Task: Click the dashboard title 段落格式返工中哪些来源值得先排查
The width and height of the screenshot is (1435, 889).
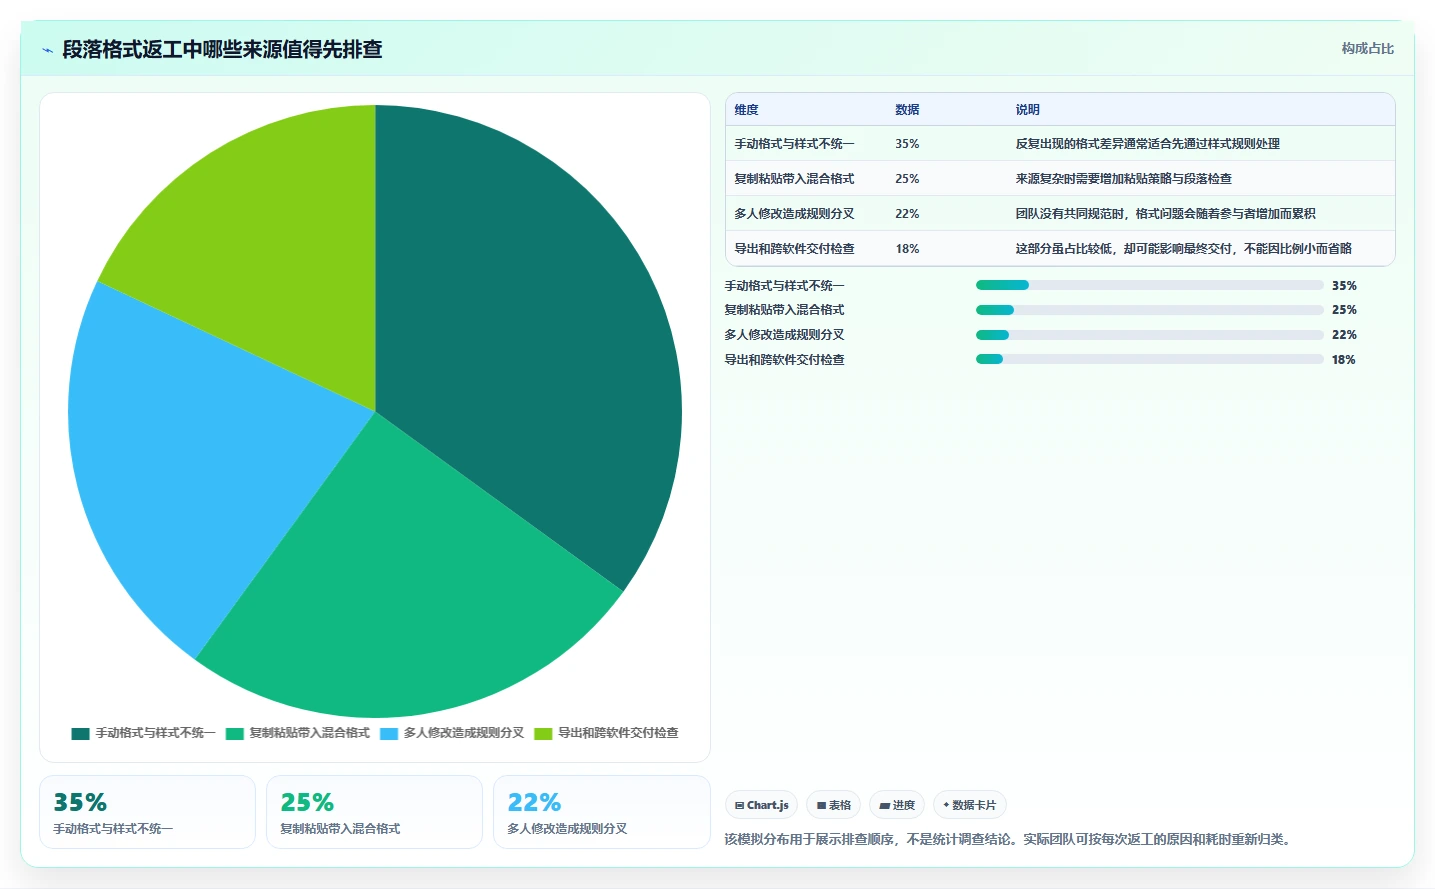Action: pos(222,49)
